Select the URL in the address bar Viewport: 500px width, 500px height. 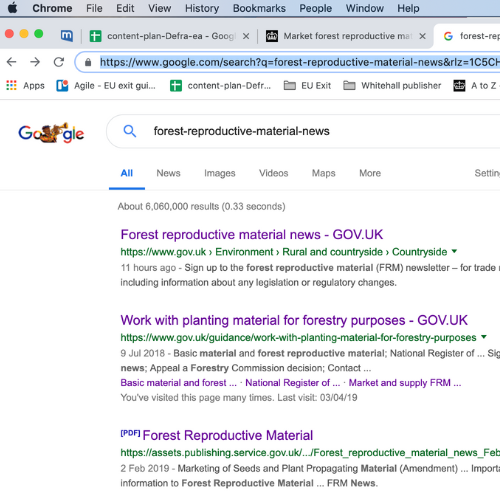[299, 62]
